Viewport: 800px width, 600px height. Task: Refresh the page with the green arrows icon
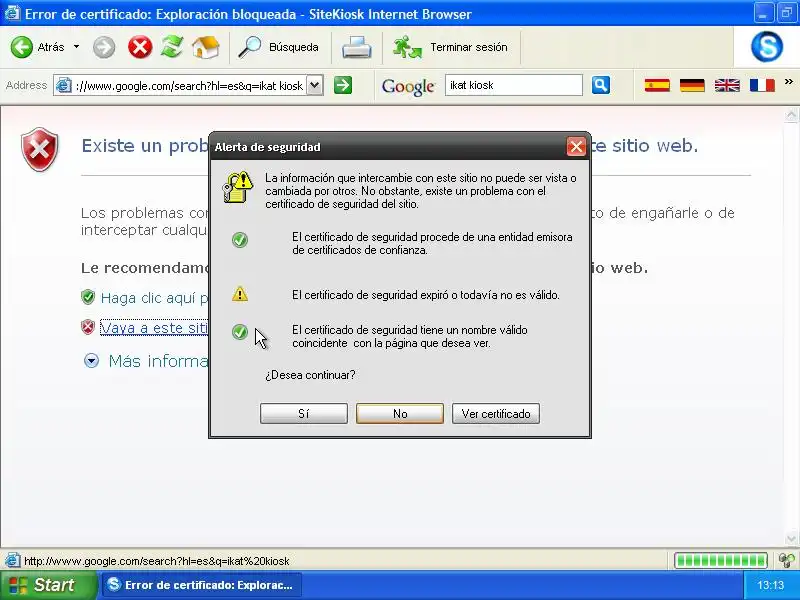coord(172,47)
